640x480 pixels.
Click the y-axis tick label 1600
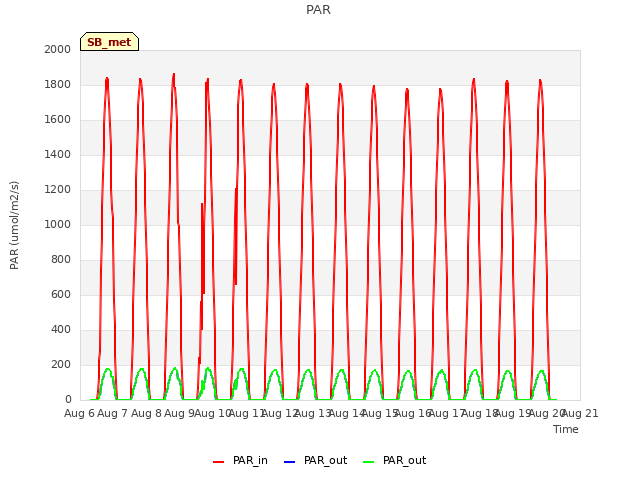(x=58, y=120)
